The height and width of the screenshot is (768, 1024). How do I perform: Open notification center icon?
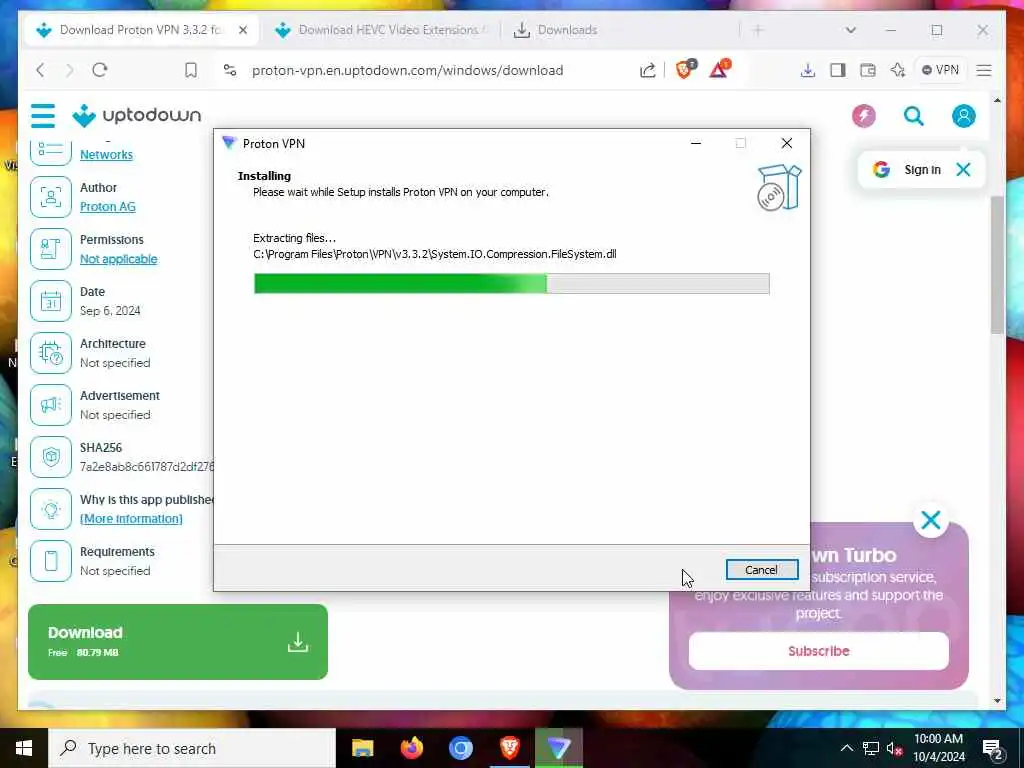click(x=993, y=749)
